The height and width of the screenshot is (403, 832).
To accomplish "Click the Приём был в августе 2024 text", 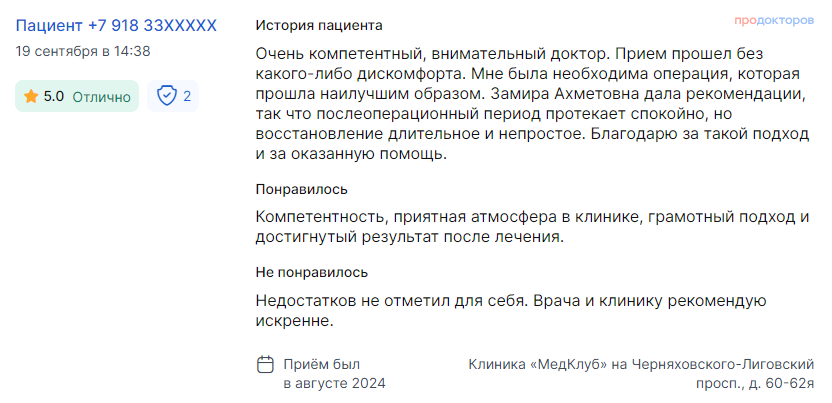I will (x=335, y=374).
